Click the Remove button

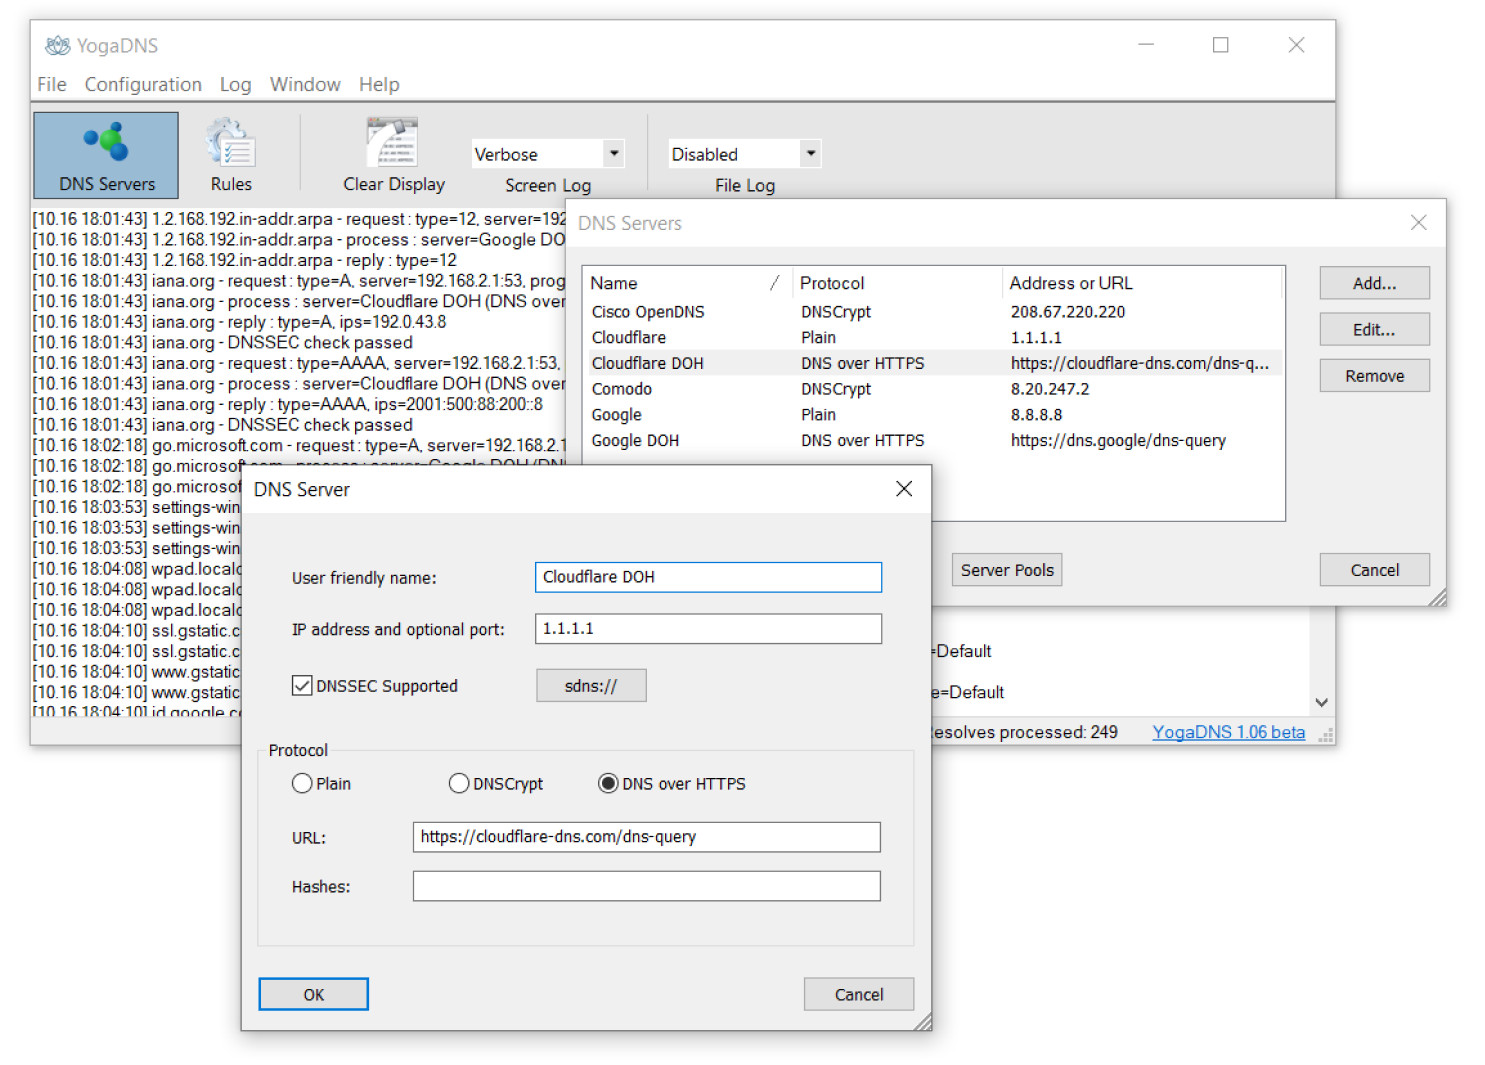(1374, 376)
